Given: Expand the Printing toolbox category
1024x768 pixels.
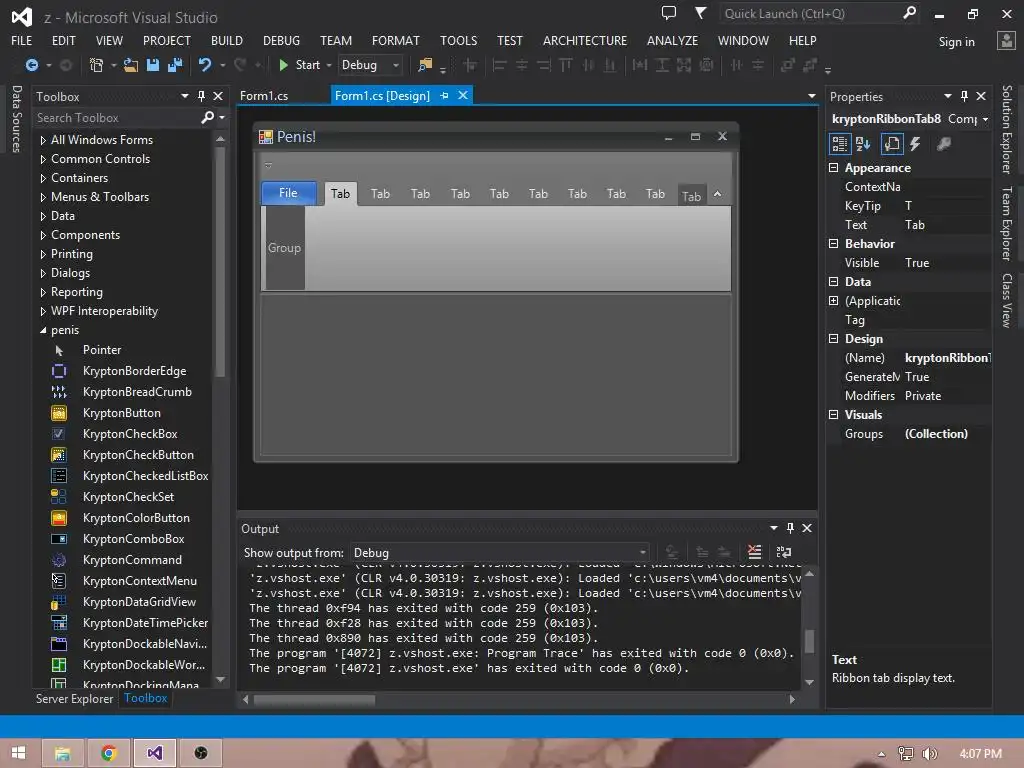Looking at the screenshot, I should point(43,254).
